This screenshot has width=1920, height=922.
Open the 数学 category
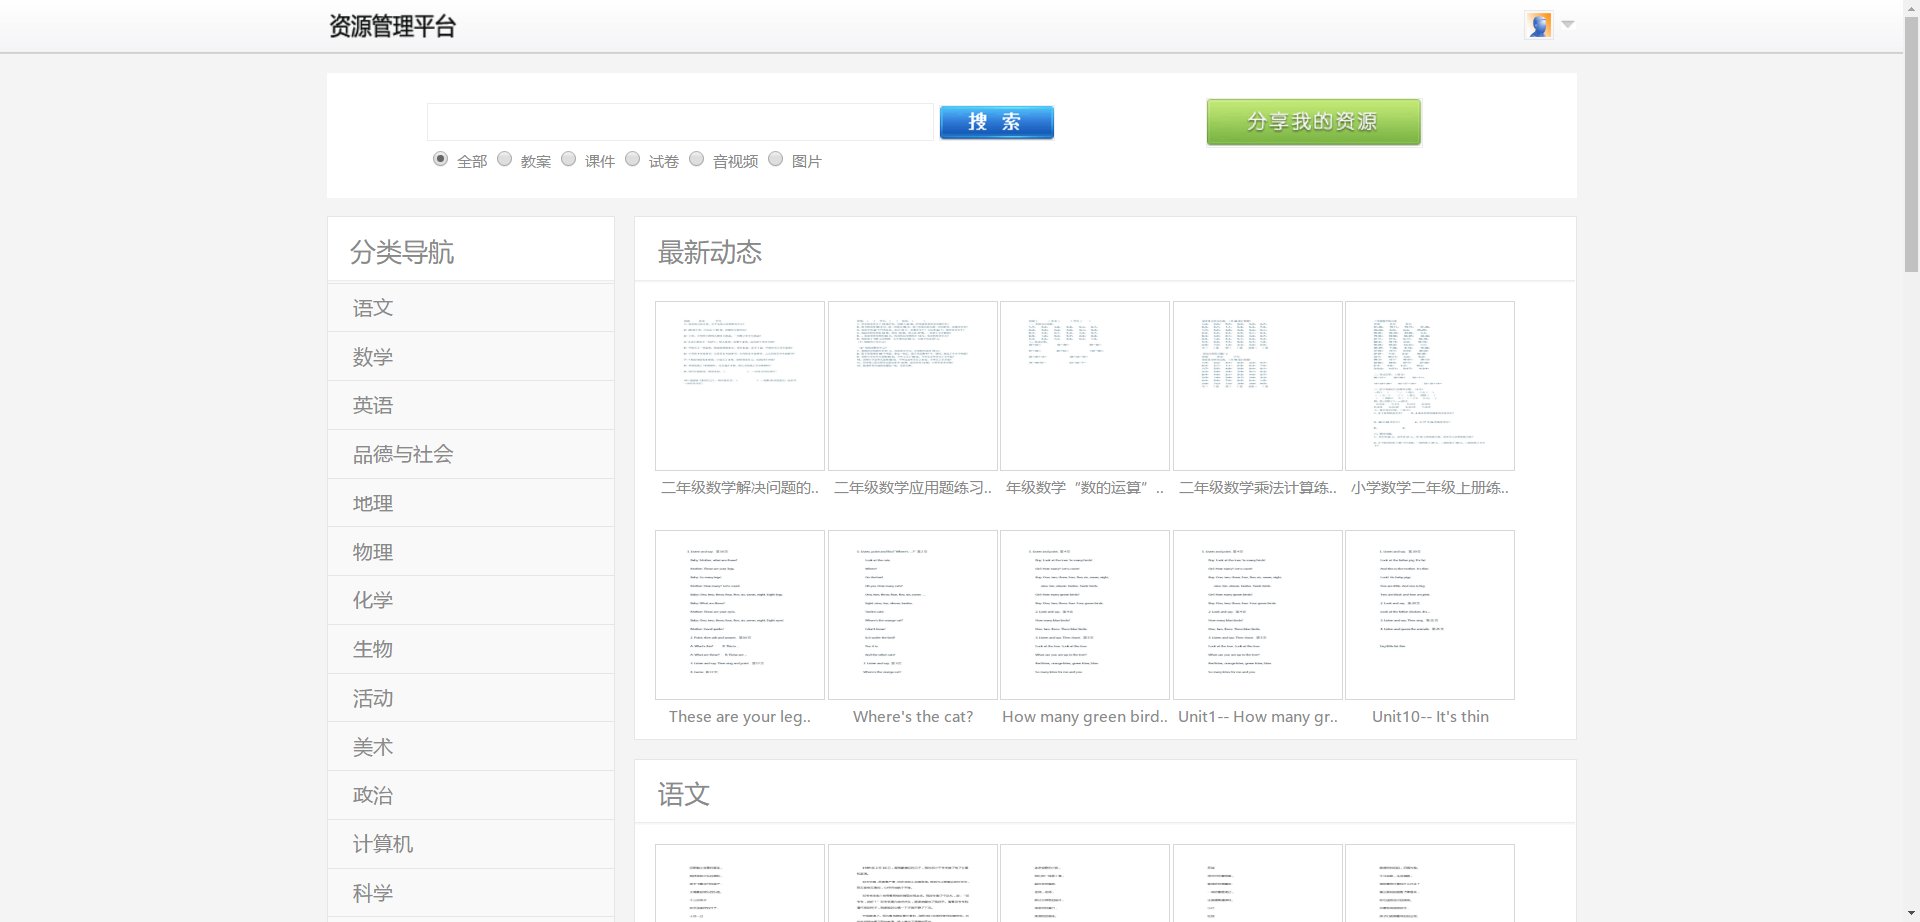(x=471, y=357)
